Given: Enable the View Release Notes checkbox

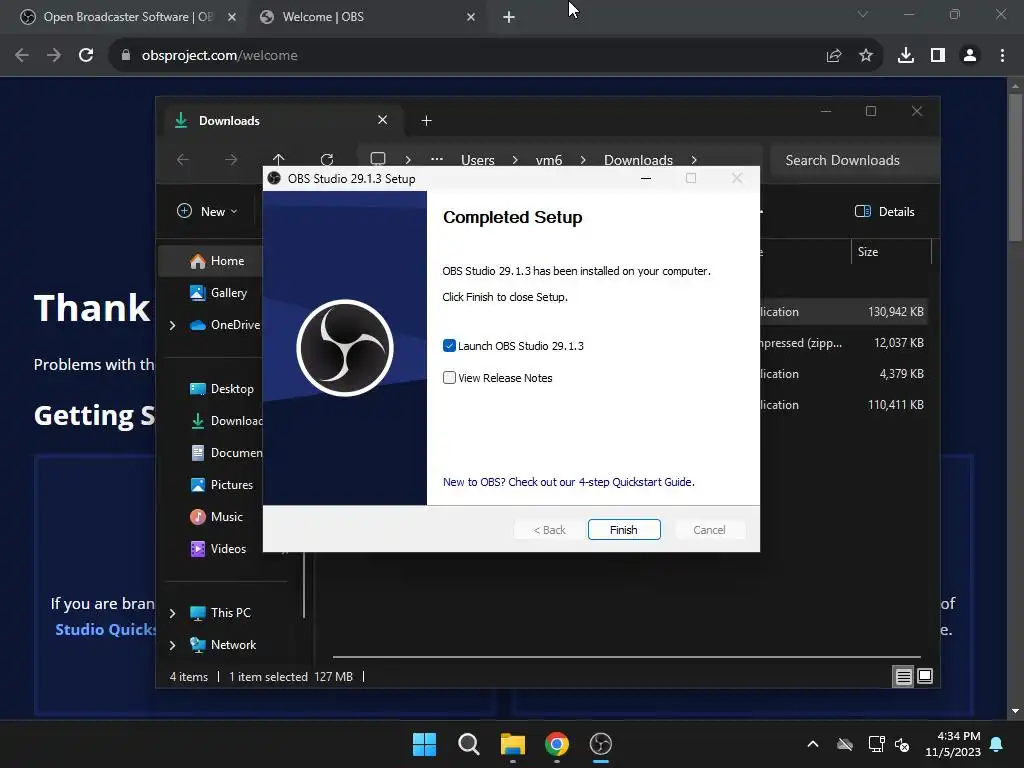Looking at the screenshot, I should [449, 377].
